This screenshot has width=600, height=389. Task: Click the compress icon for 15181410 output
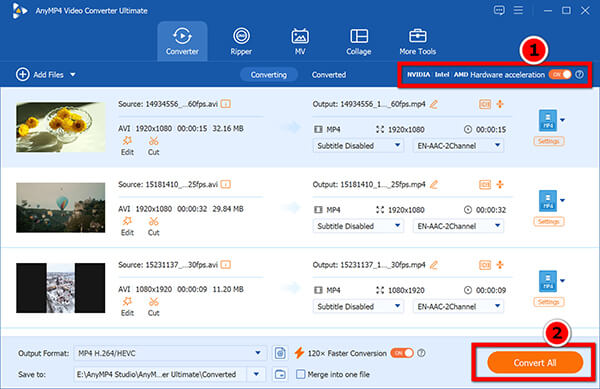pyautogui.click(x=500, y=184)
